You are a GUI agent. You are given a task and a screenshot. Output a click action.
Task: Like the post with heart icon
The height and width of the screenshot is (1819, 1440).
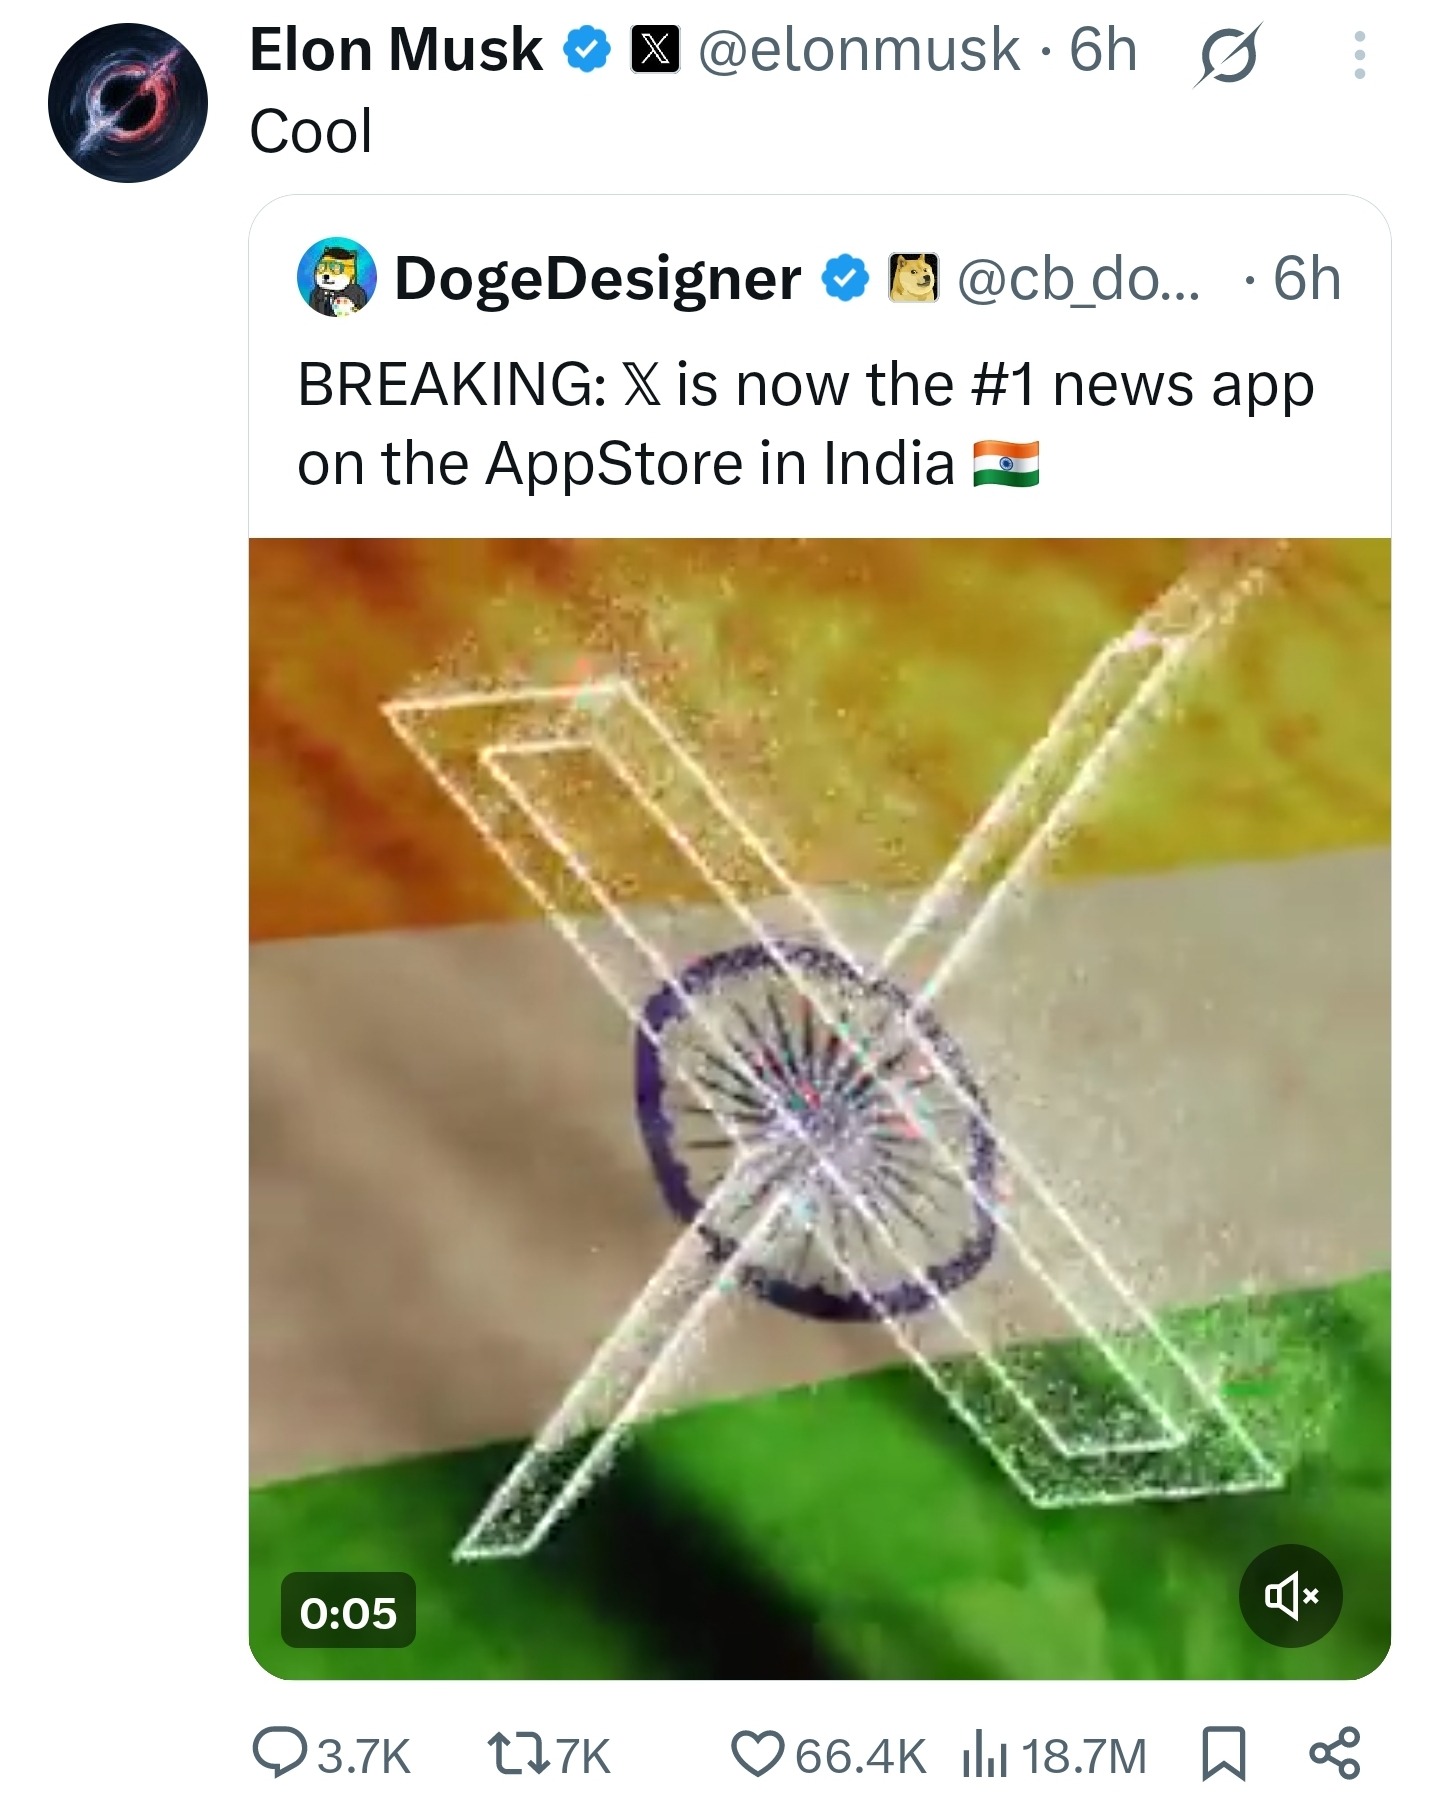[758, 1756]
